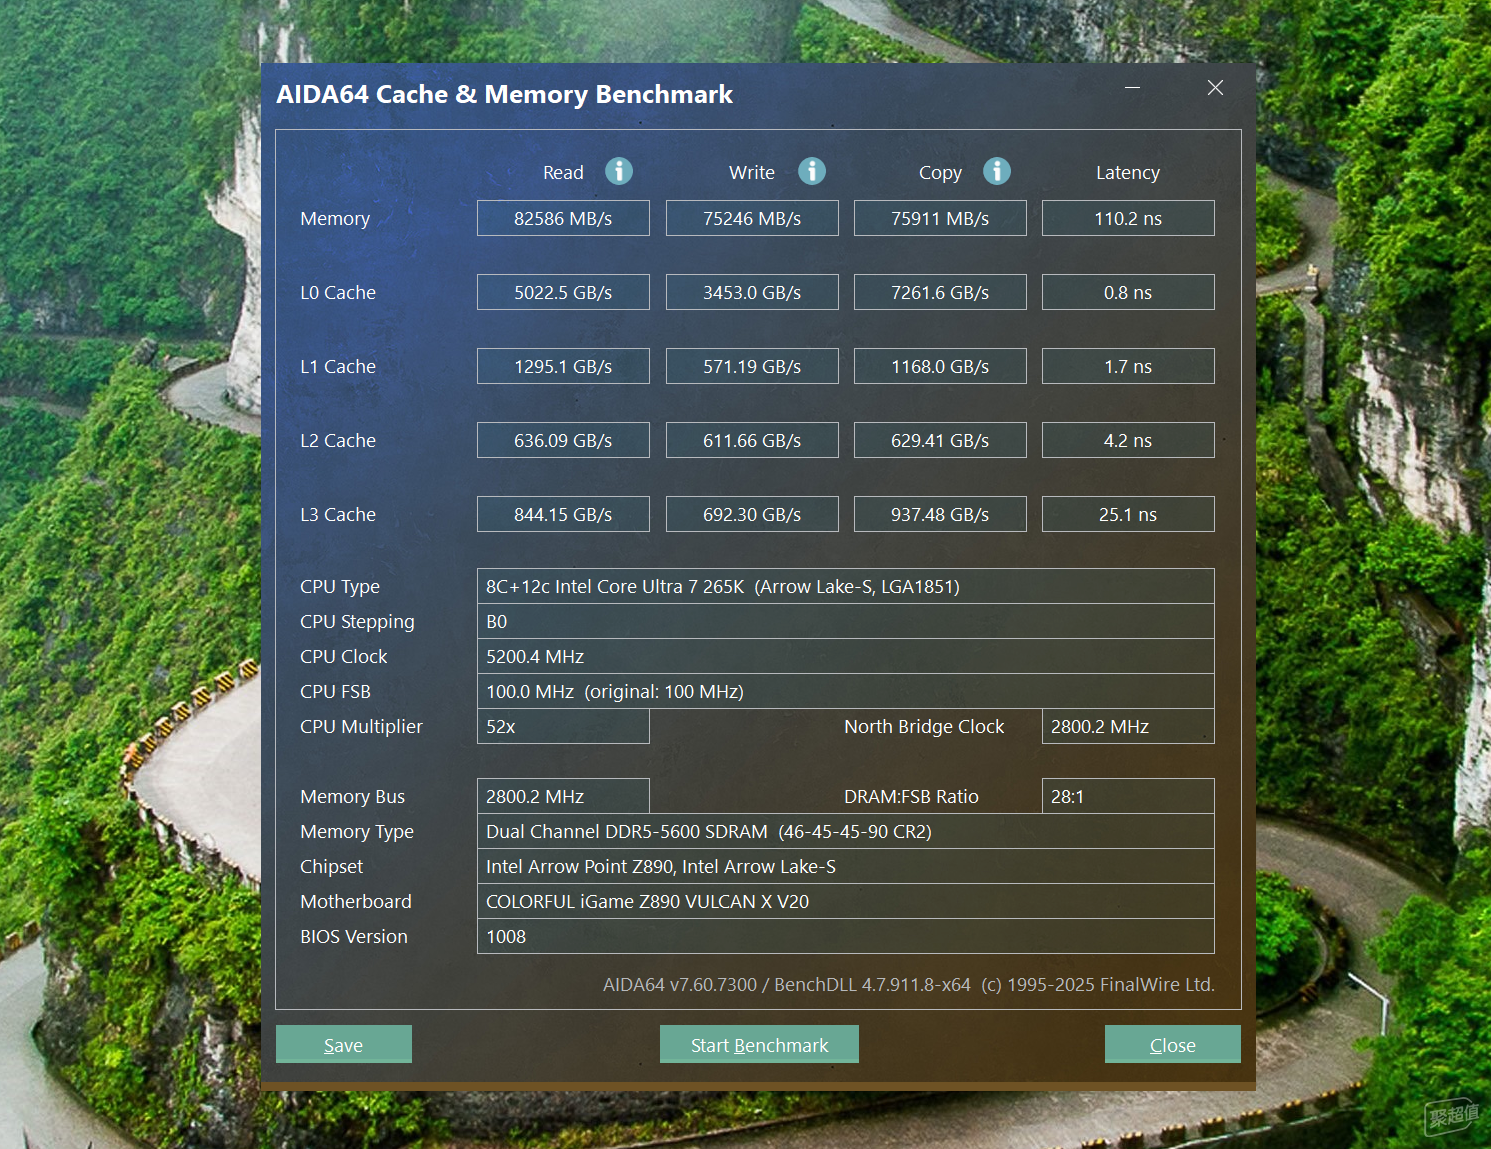Click the Write info icon
The height and width of the screenshot is (1149, 1491).
point(812,171)
